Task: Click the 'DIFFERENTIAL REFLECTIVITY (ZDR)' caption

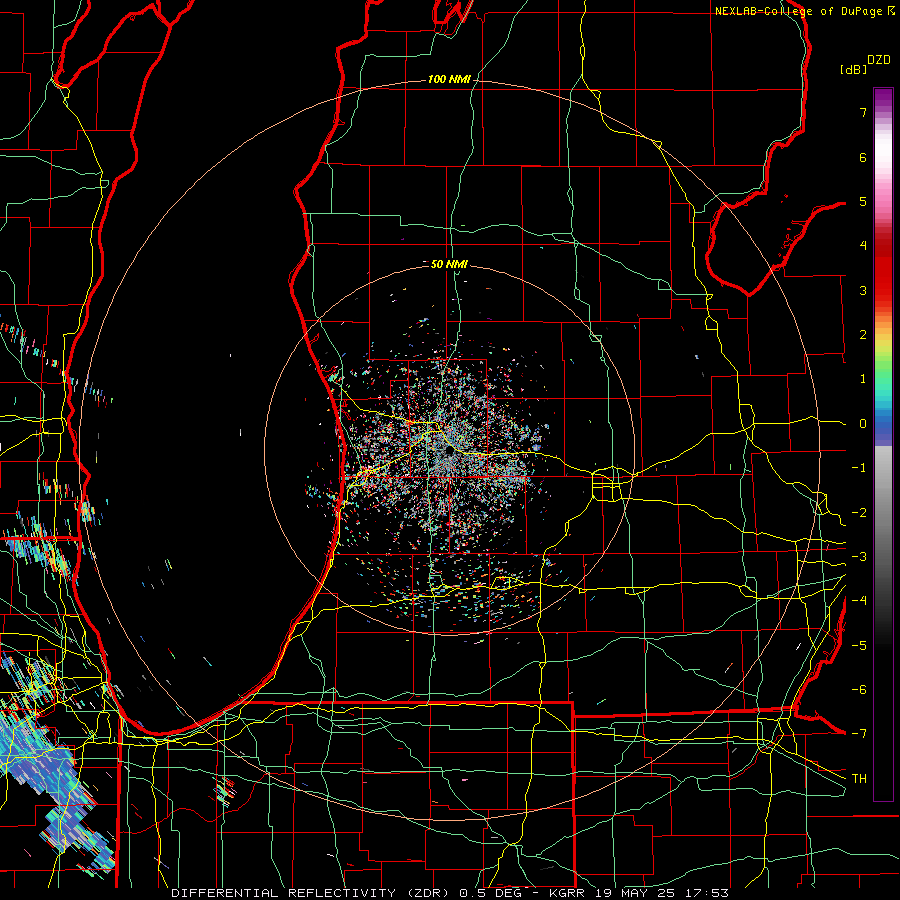Action: (312, 893)
